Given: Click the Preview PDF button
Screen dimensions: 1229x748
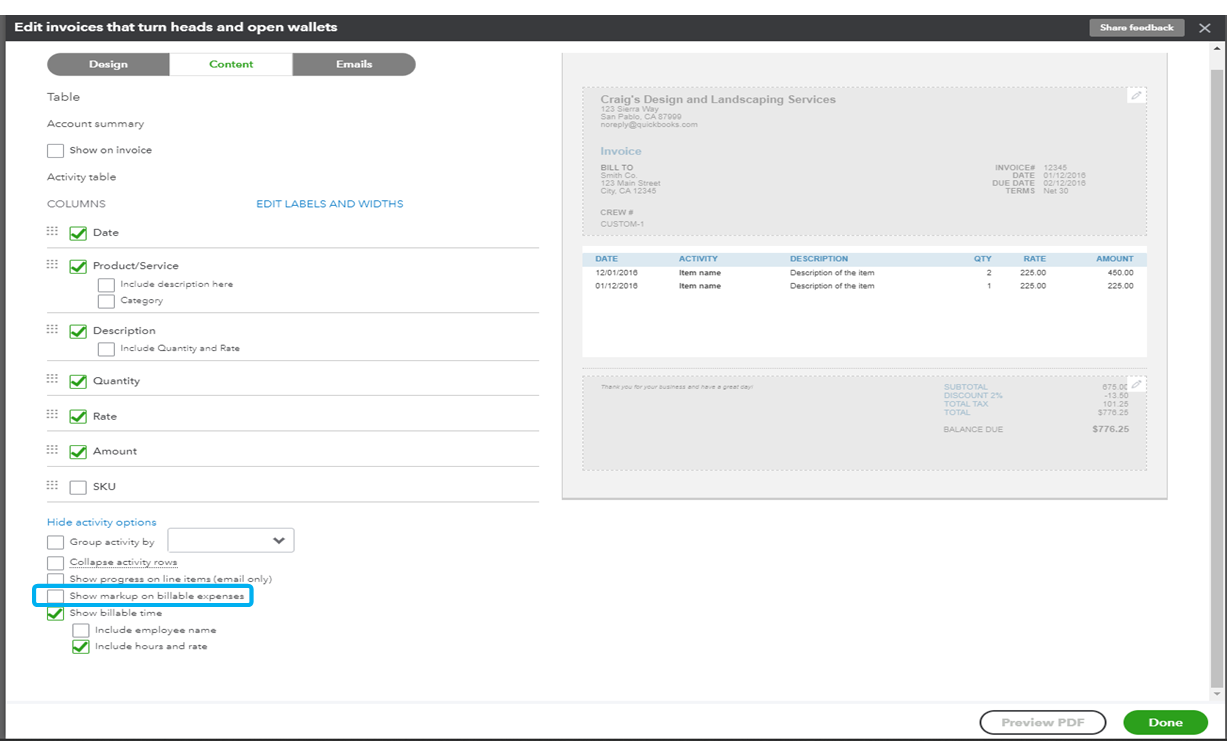Looking at the screenshot, I should pos(1042,722).
